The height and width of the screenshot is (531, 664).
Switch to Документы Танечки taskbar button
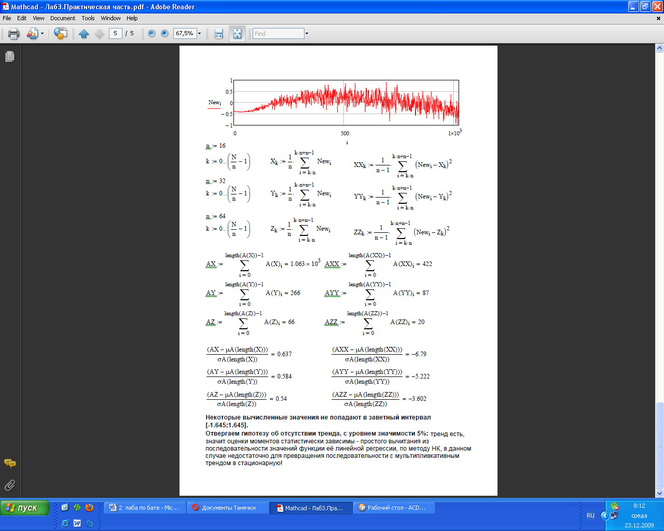click(228, 508)
